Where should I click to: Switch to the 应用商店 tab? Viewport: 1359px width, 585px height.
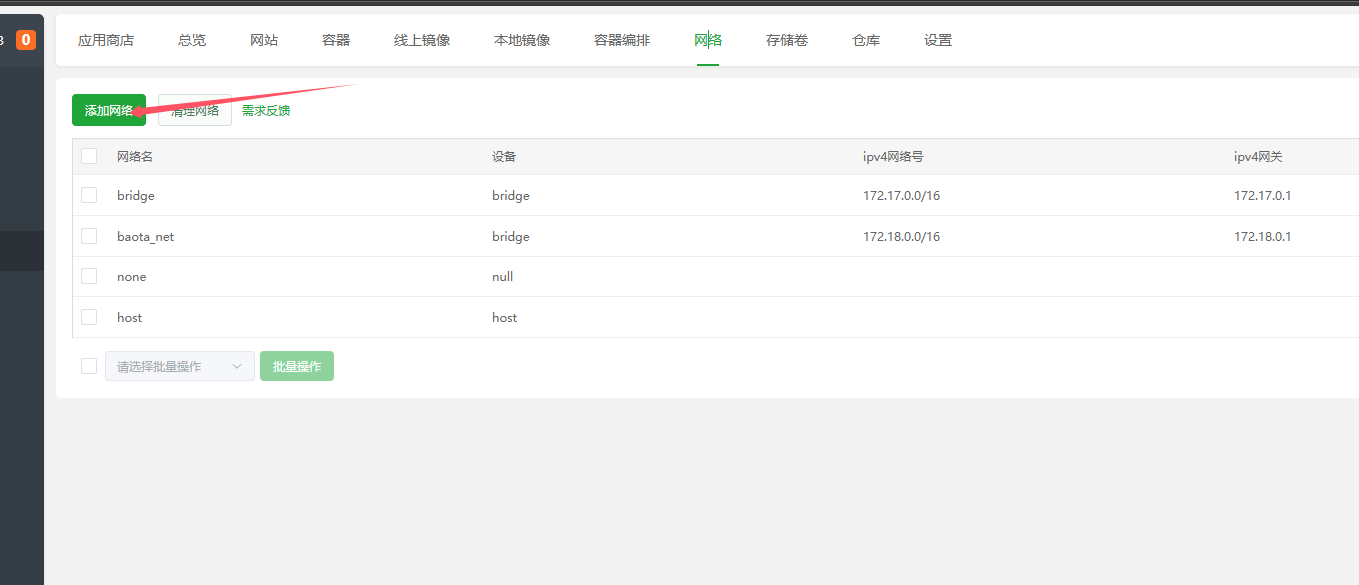(106, 40)
